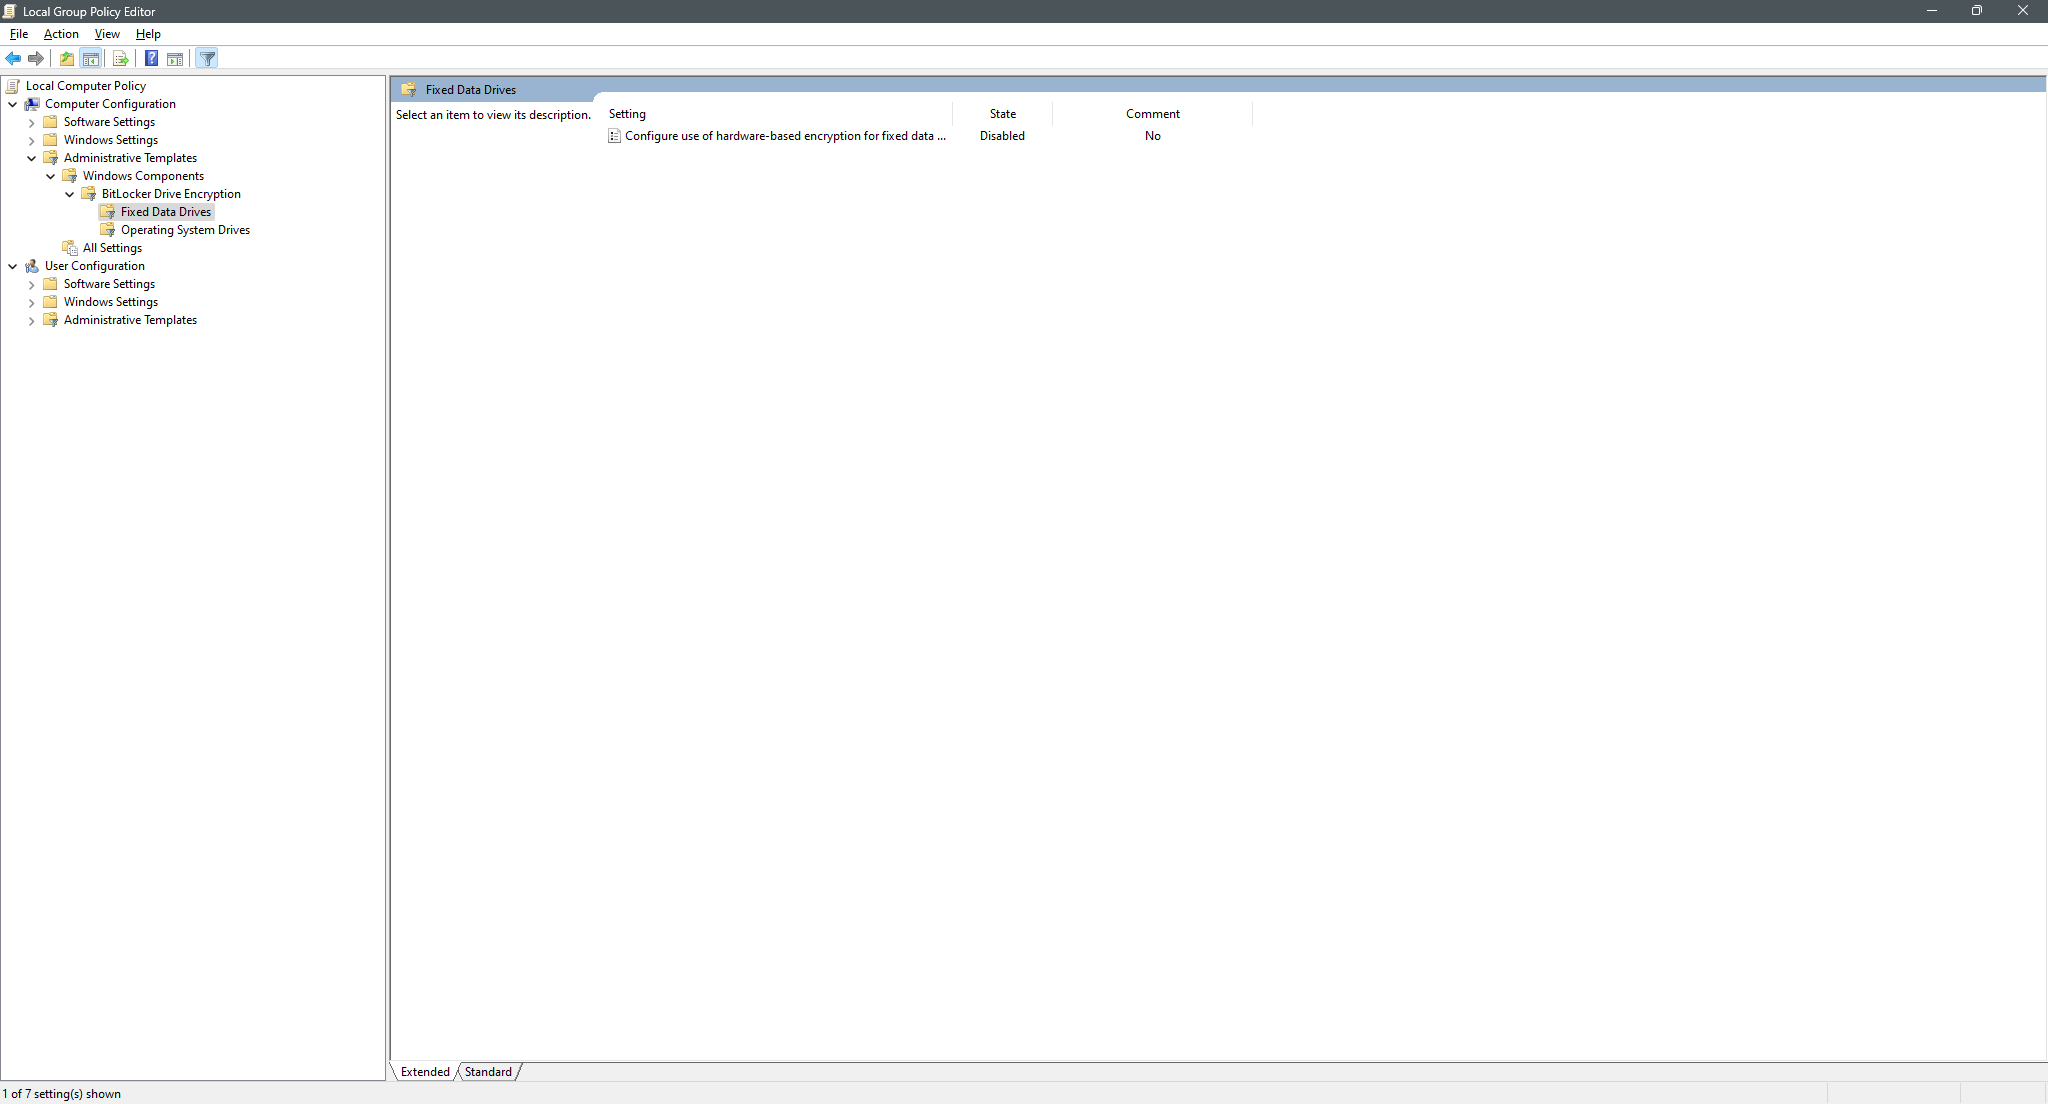The image size is (2048, 1104).
Task: Click 'Select an item to view its description' text
Action: click(x=493, y=115)
